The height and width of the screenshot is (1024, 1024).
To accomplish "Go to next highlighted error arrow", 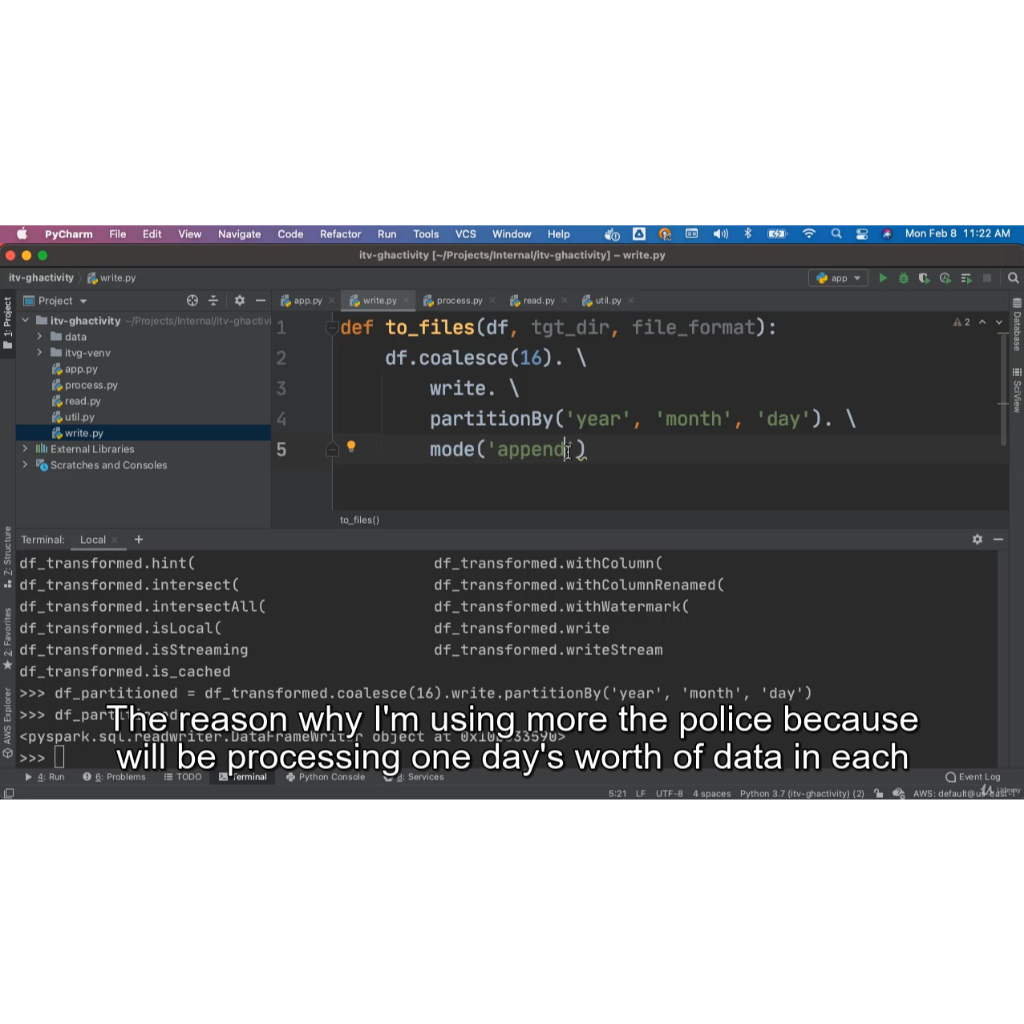I will point(999,322).
